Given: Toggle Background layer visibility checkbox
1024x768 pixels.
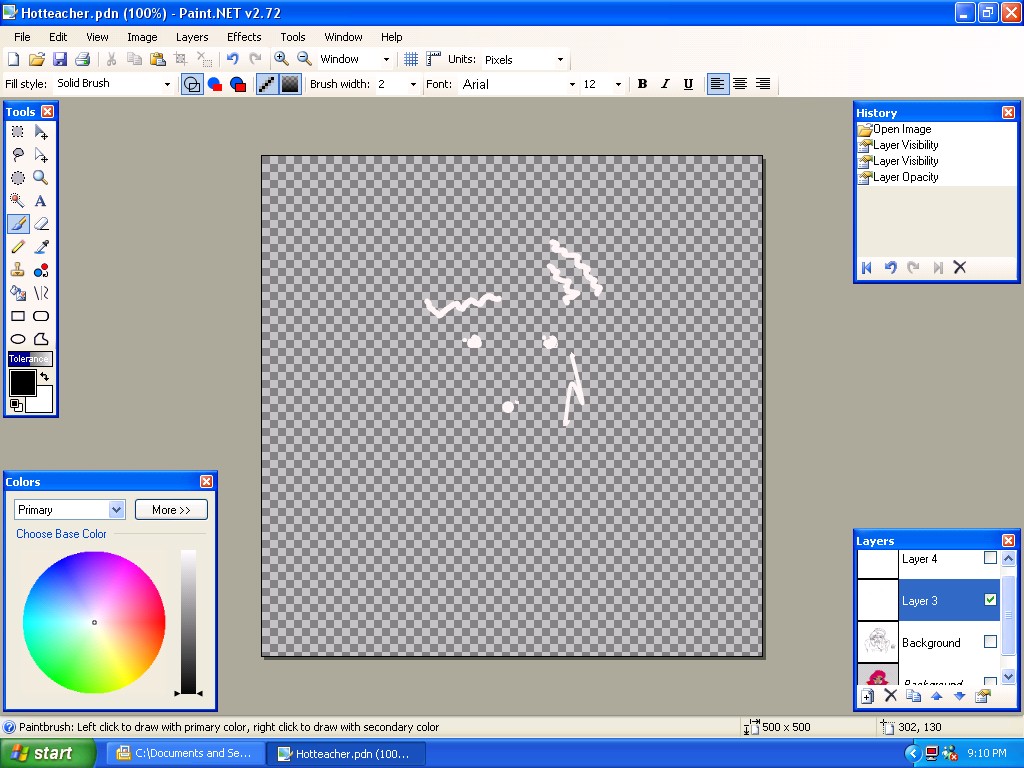Looking at the screenshot, I should pyautogui.click(x=990, y=642).
